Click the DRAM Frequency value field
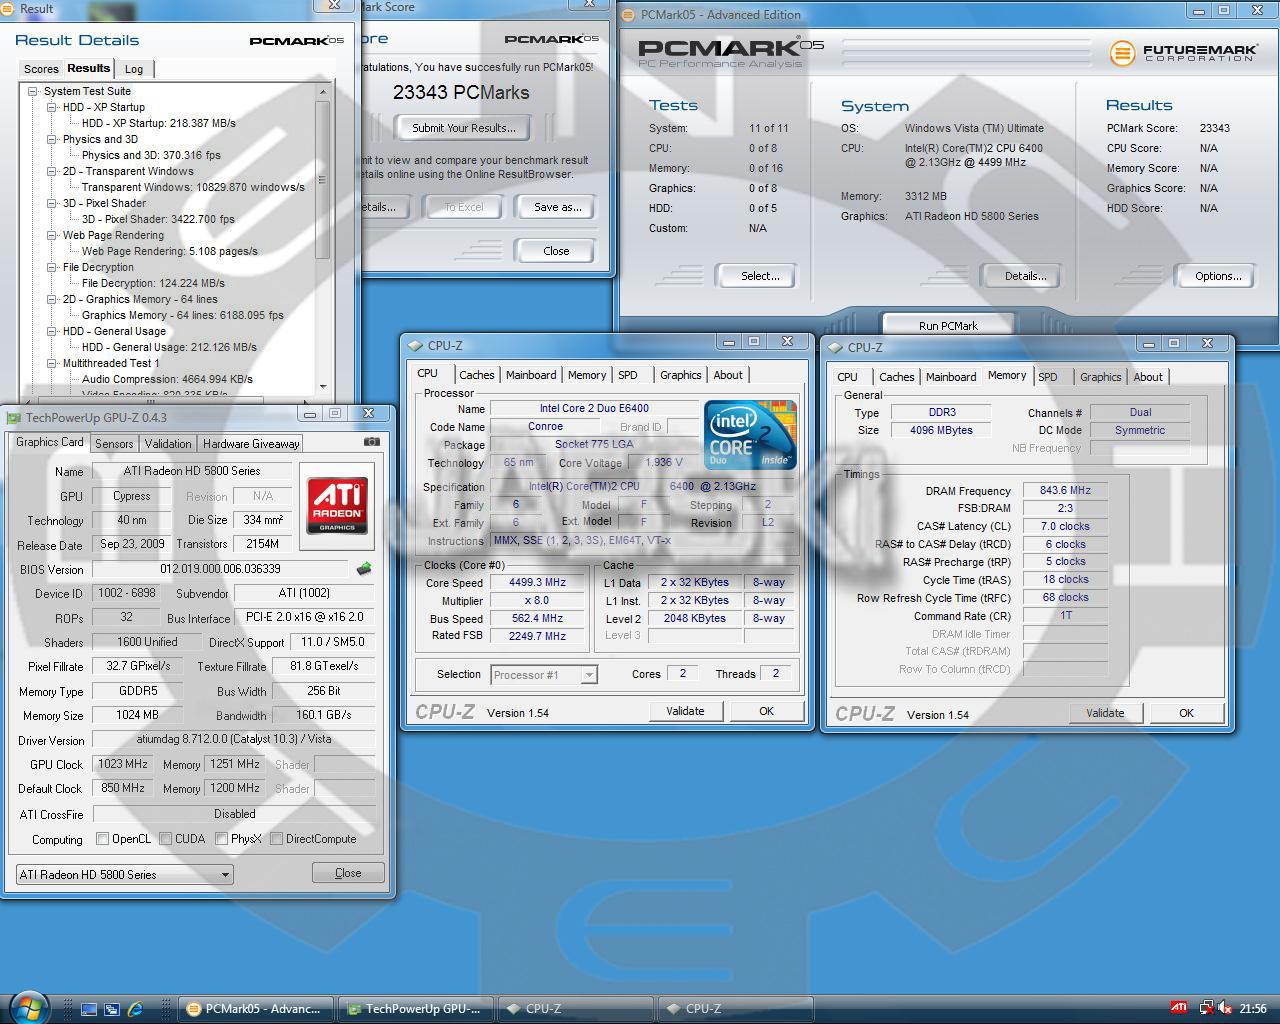 click(x=1065, y=490)
